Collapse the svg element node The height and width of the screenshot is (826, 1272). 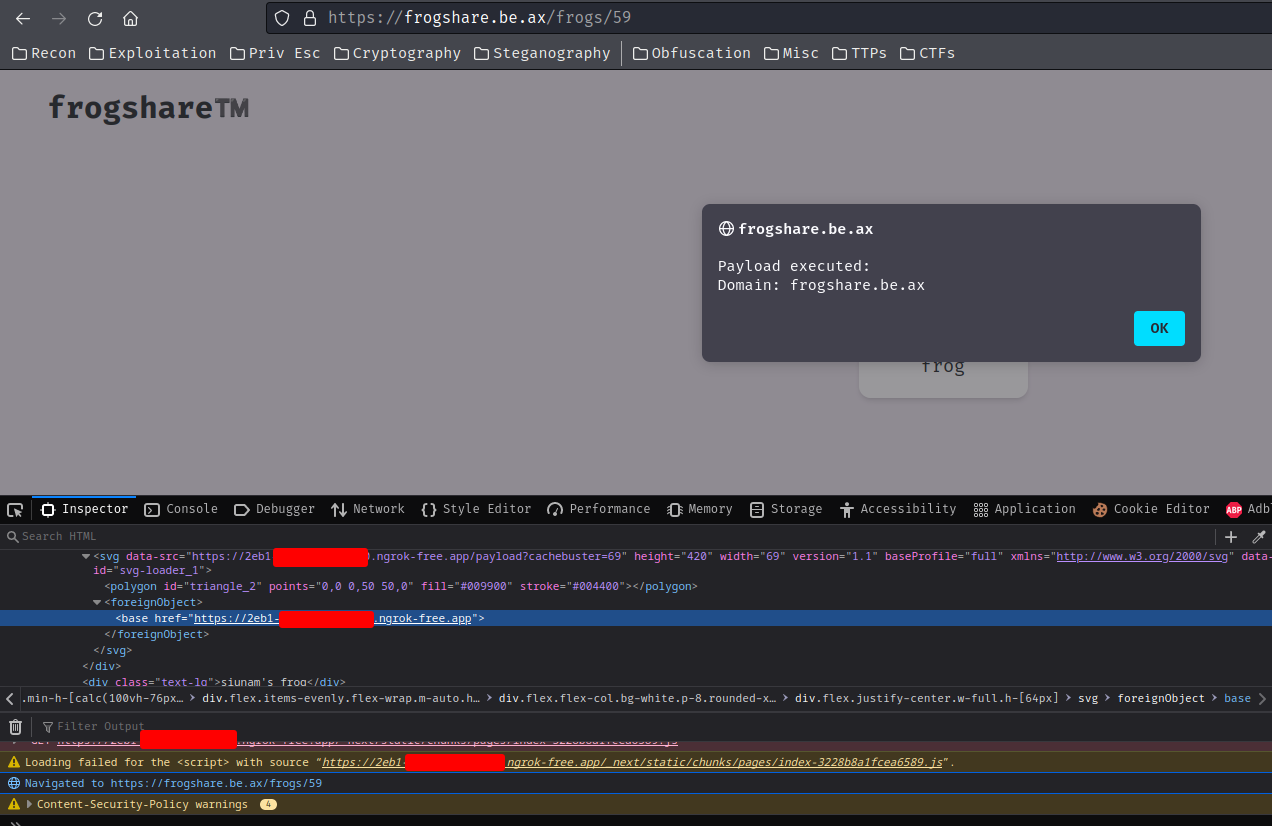[86, 556]
